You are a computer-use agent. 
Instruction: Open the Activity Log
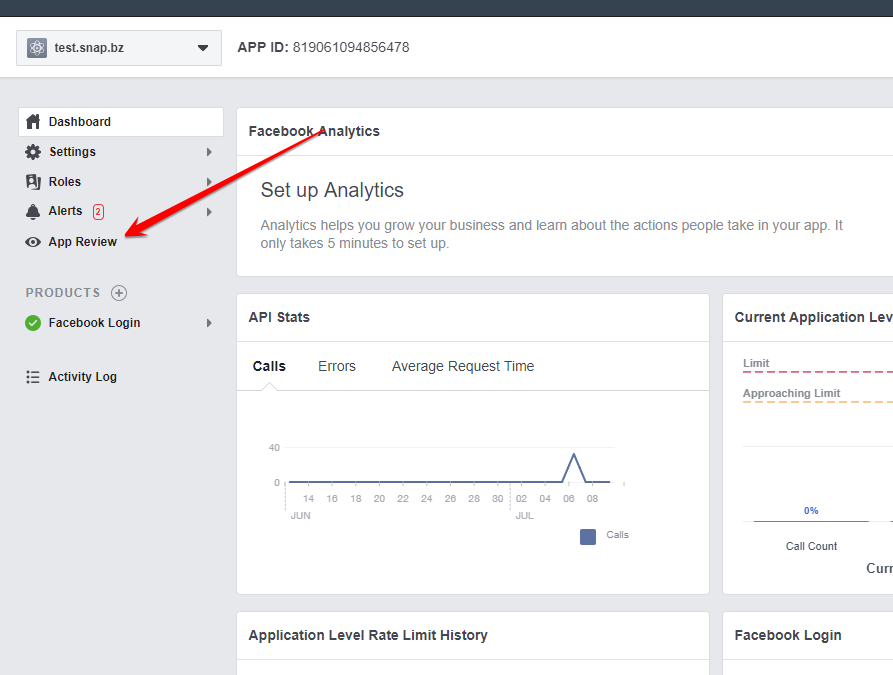pos(83,377)
